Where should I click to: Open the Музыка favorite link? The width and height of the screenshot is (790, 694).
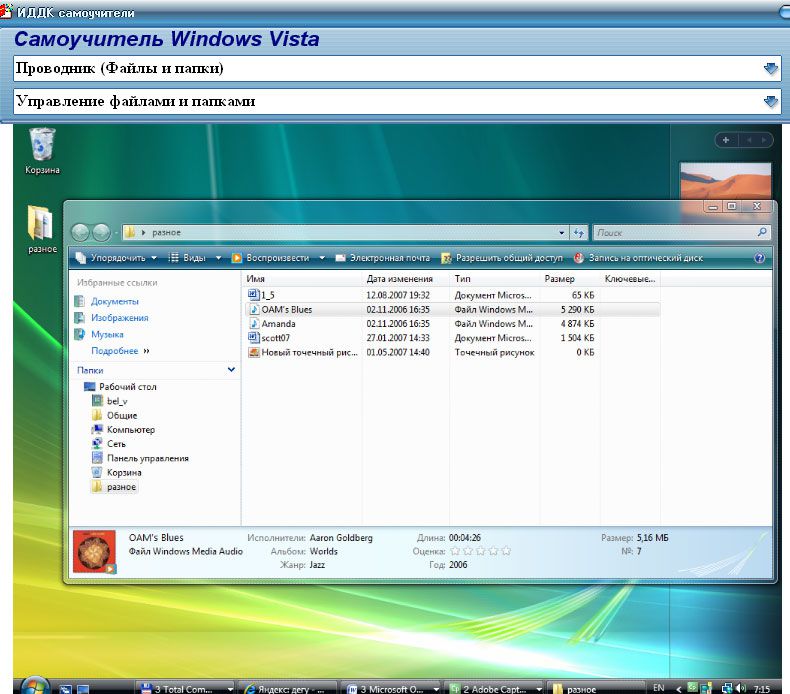coord(107,335)
